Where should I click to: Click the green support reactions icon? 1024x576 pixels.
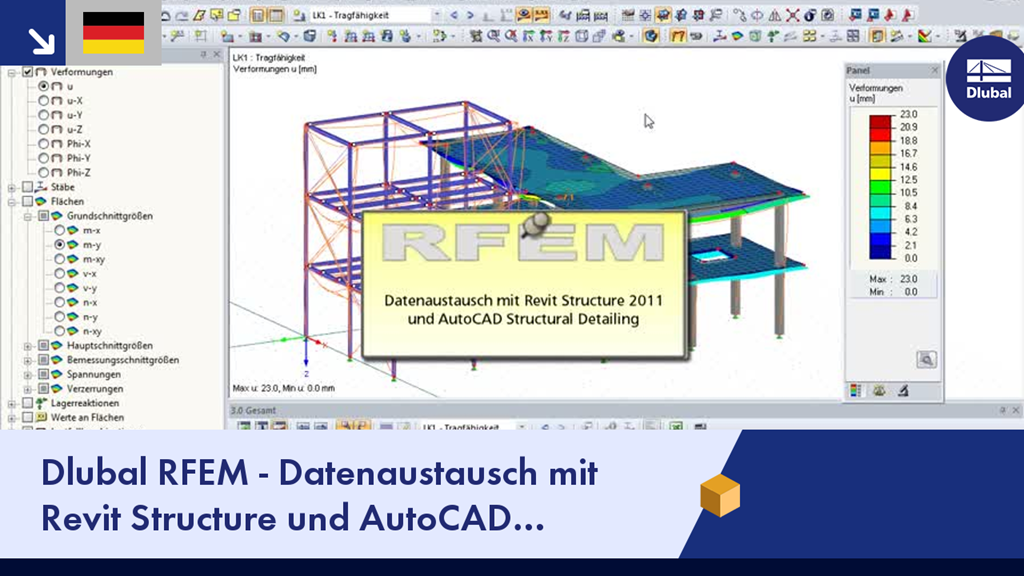(773, 37)
